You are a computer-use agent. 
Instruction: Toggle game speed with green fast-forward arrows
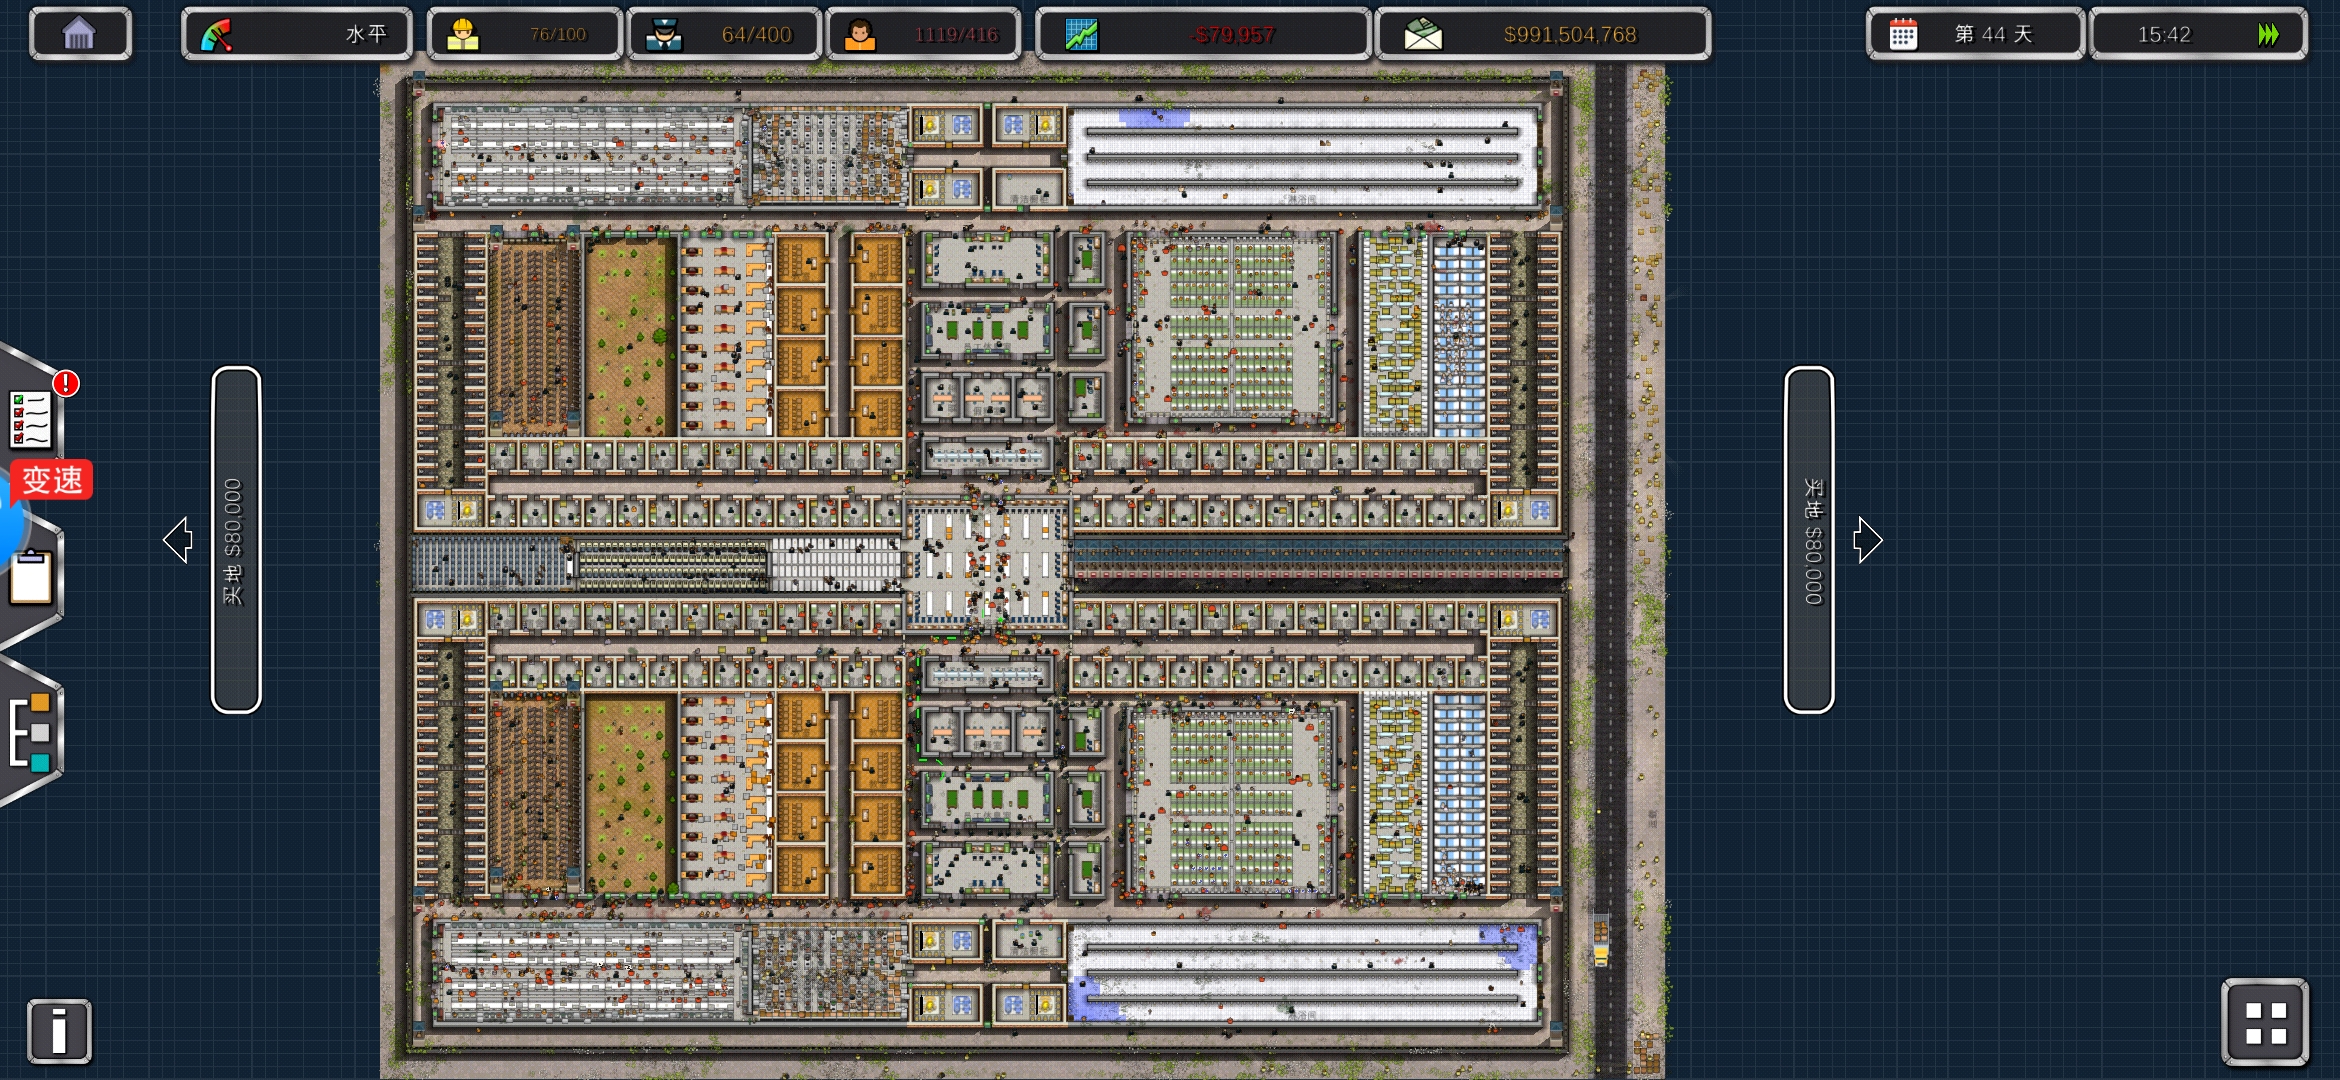2267,34
